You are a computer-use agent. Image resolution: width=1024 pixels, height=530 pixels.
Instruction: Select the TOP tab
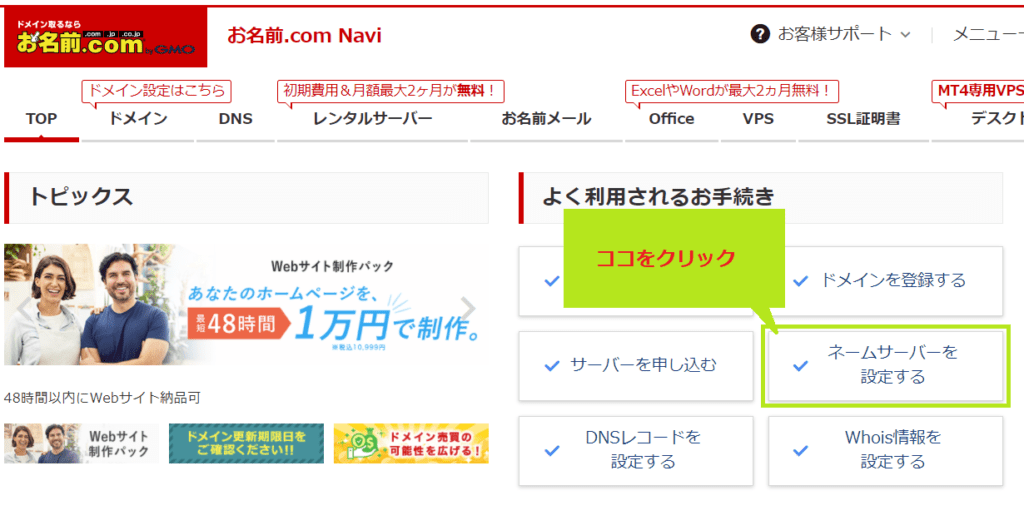41,119
